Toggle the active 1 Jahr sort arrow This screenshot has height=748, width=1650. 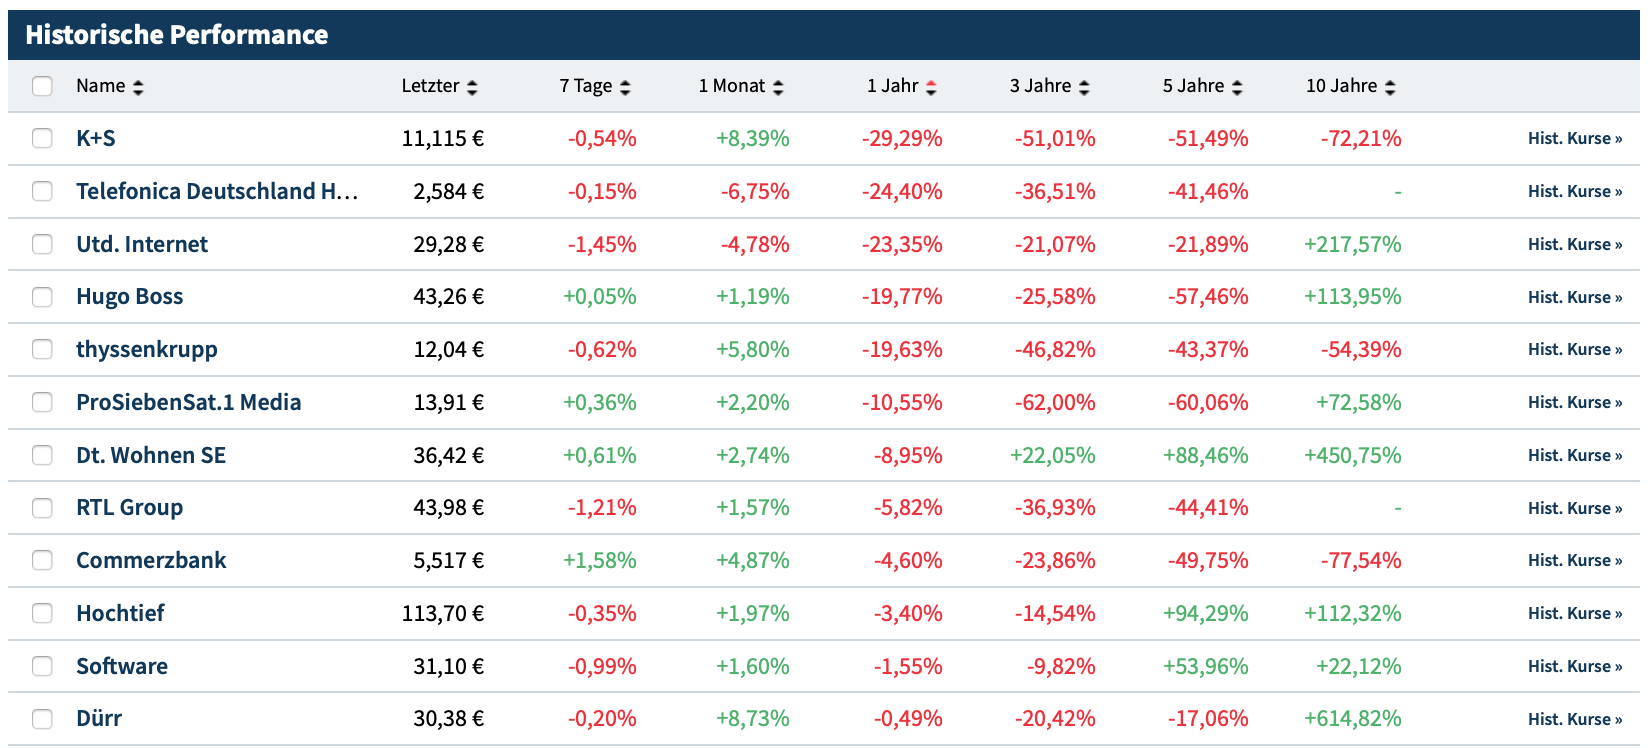(x=931, y=87)
